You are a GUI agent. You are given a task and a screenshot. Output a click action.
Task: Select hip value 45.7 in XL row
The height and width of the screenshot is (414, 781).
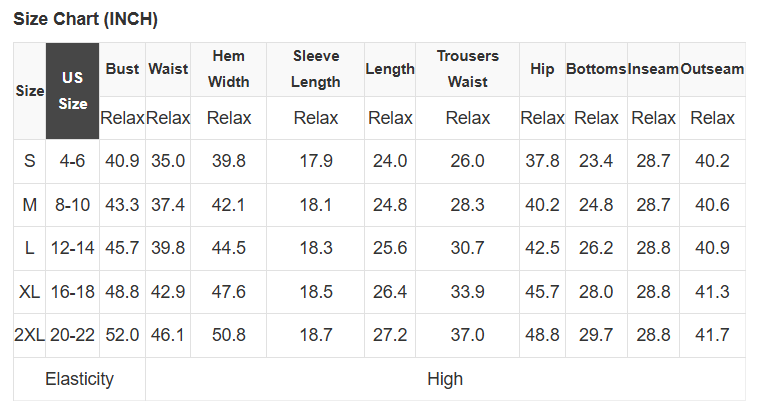click(542, 292)
